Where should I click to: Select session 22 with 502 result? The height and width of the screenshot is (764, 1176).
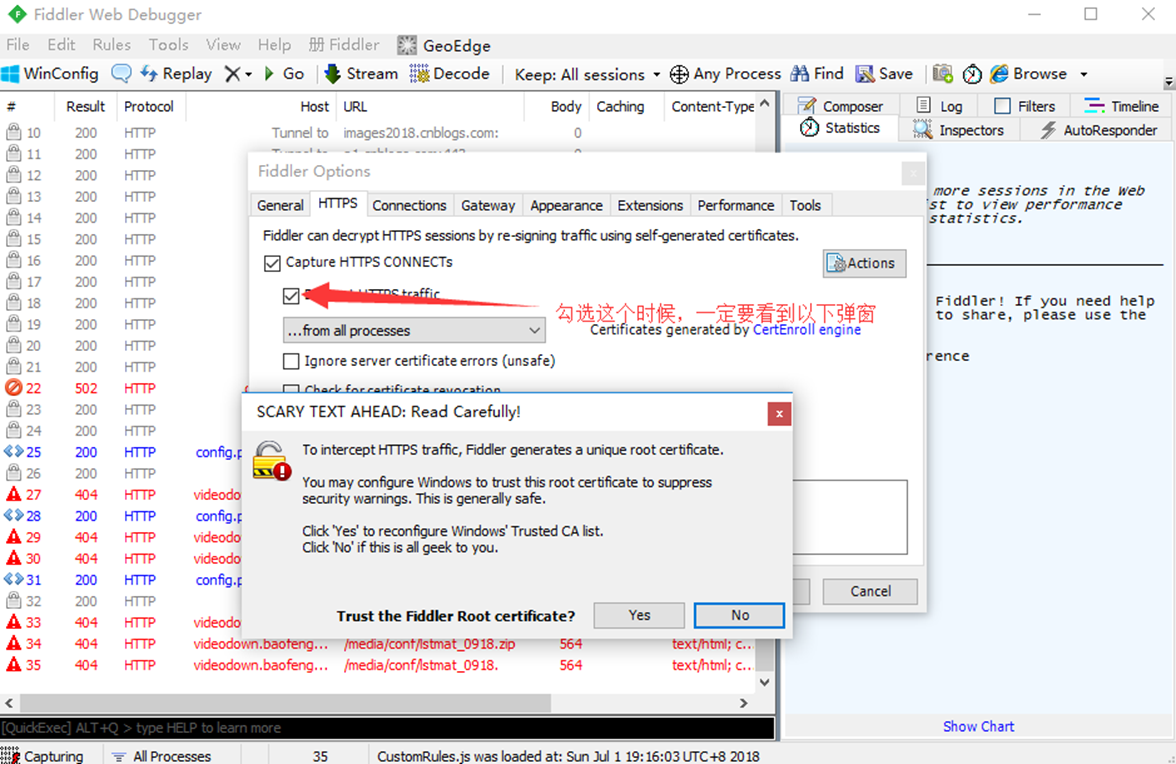point(124,388)
